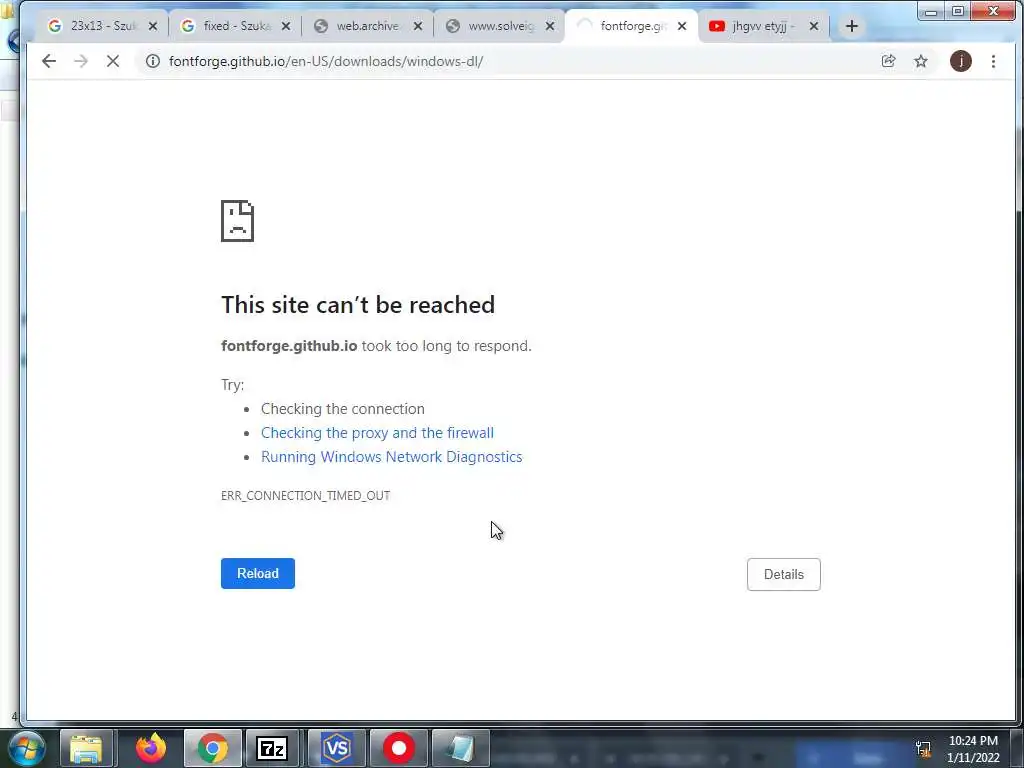Viewport: 1024px width, 768px height.
Task: Click the network tray icon
Action: pyautogui.click(x=923, y=748)
